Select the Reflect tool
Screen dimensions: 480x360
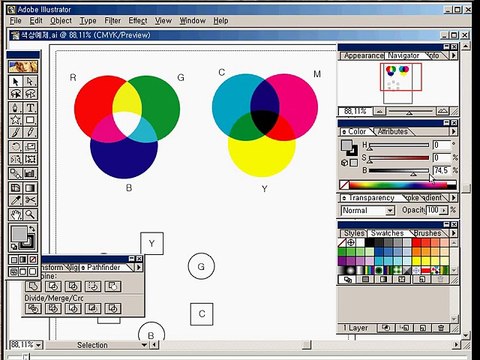click(x=15, y=159)
